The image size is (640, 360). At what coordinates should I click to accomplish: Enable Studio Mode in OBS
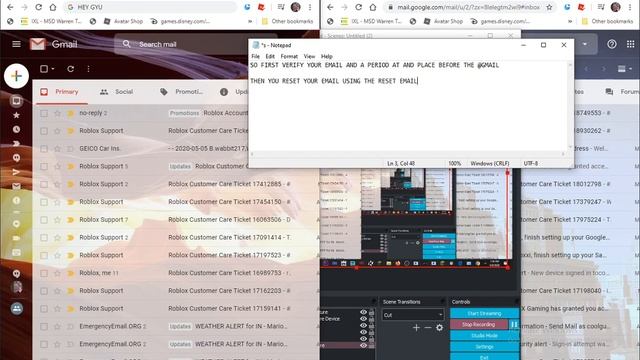[x=484, y=336]
